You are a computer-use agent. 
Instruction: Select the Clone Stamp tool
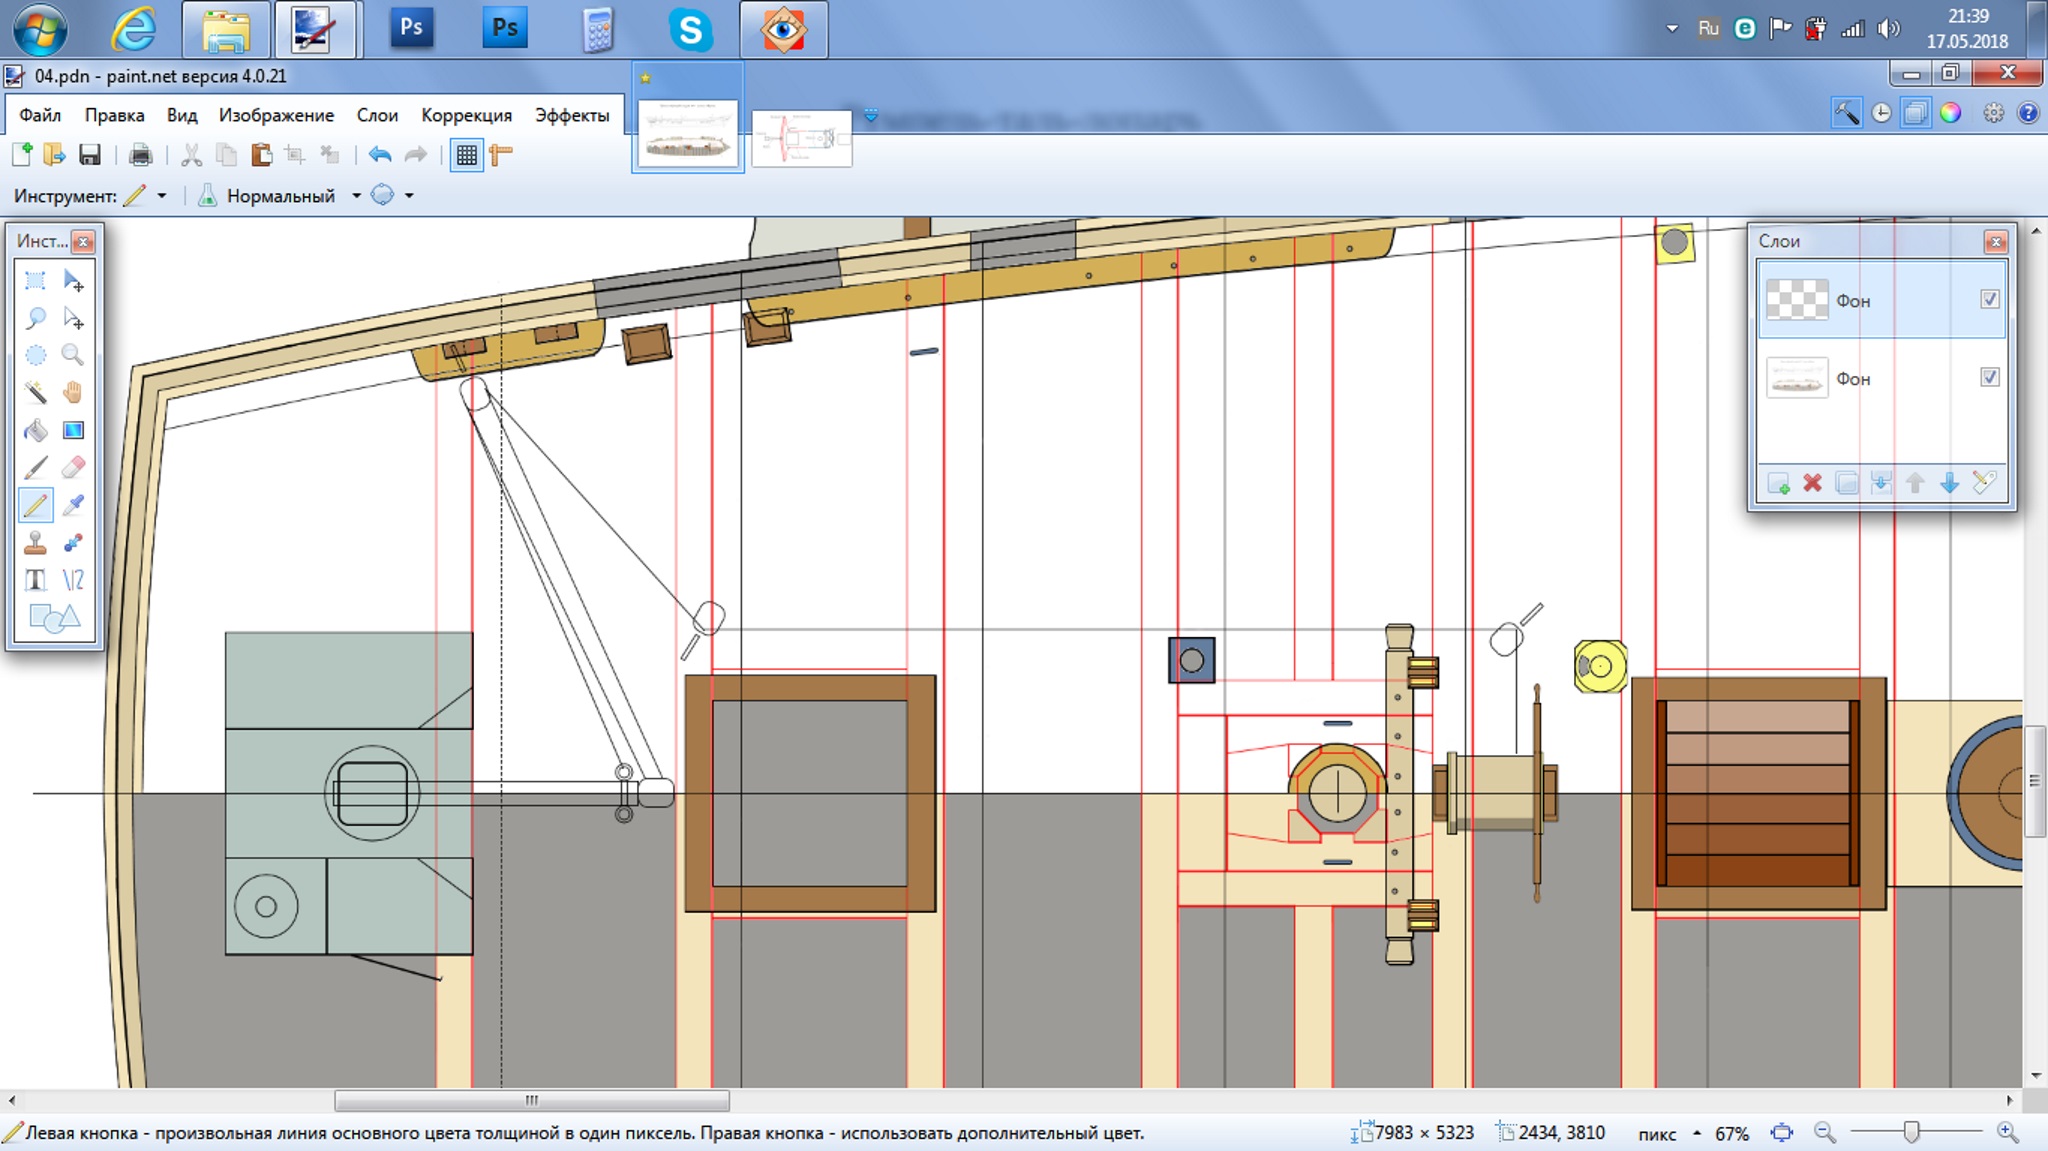tap(35, 542)
